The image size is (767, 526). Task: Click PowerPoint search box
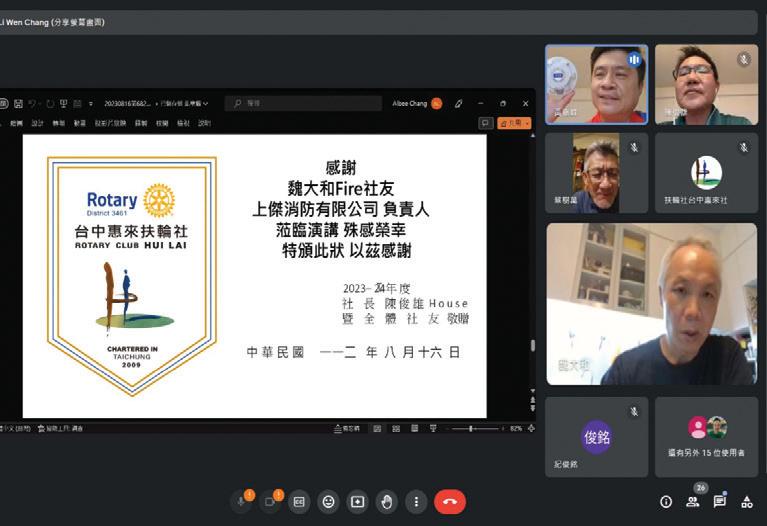(x=303, y=103)
